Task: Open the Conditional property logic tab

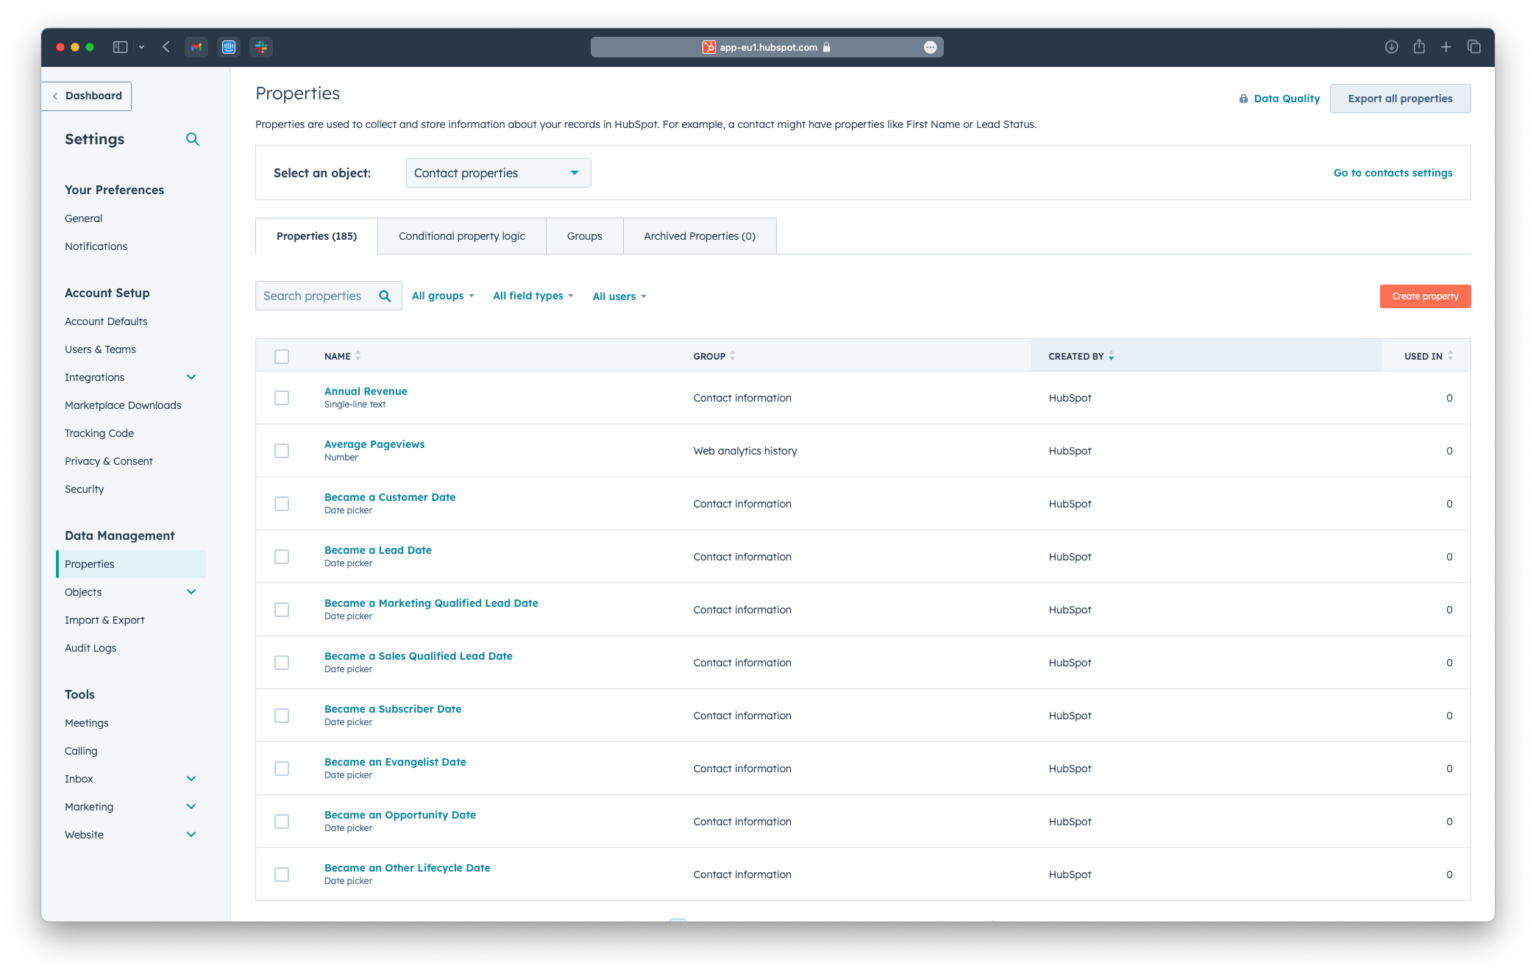Action: 461,236
